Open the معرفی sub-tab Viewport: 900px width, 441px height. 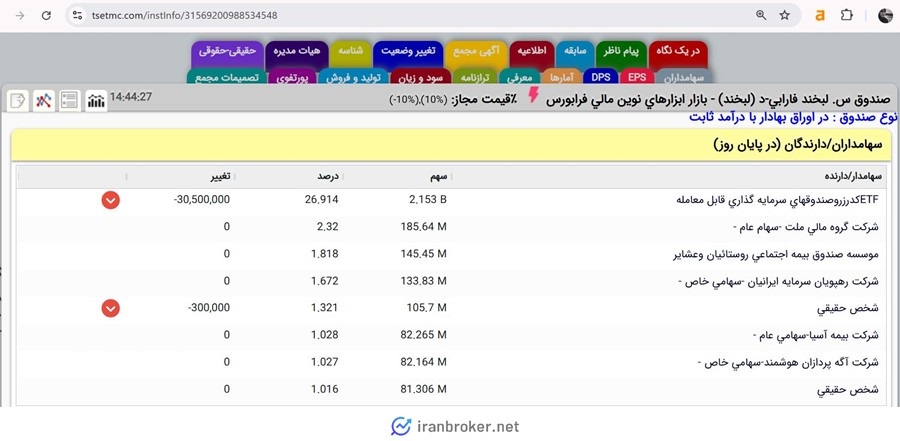pos(520,77)
